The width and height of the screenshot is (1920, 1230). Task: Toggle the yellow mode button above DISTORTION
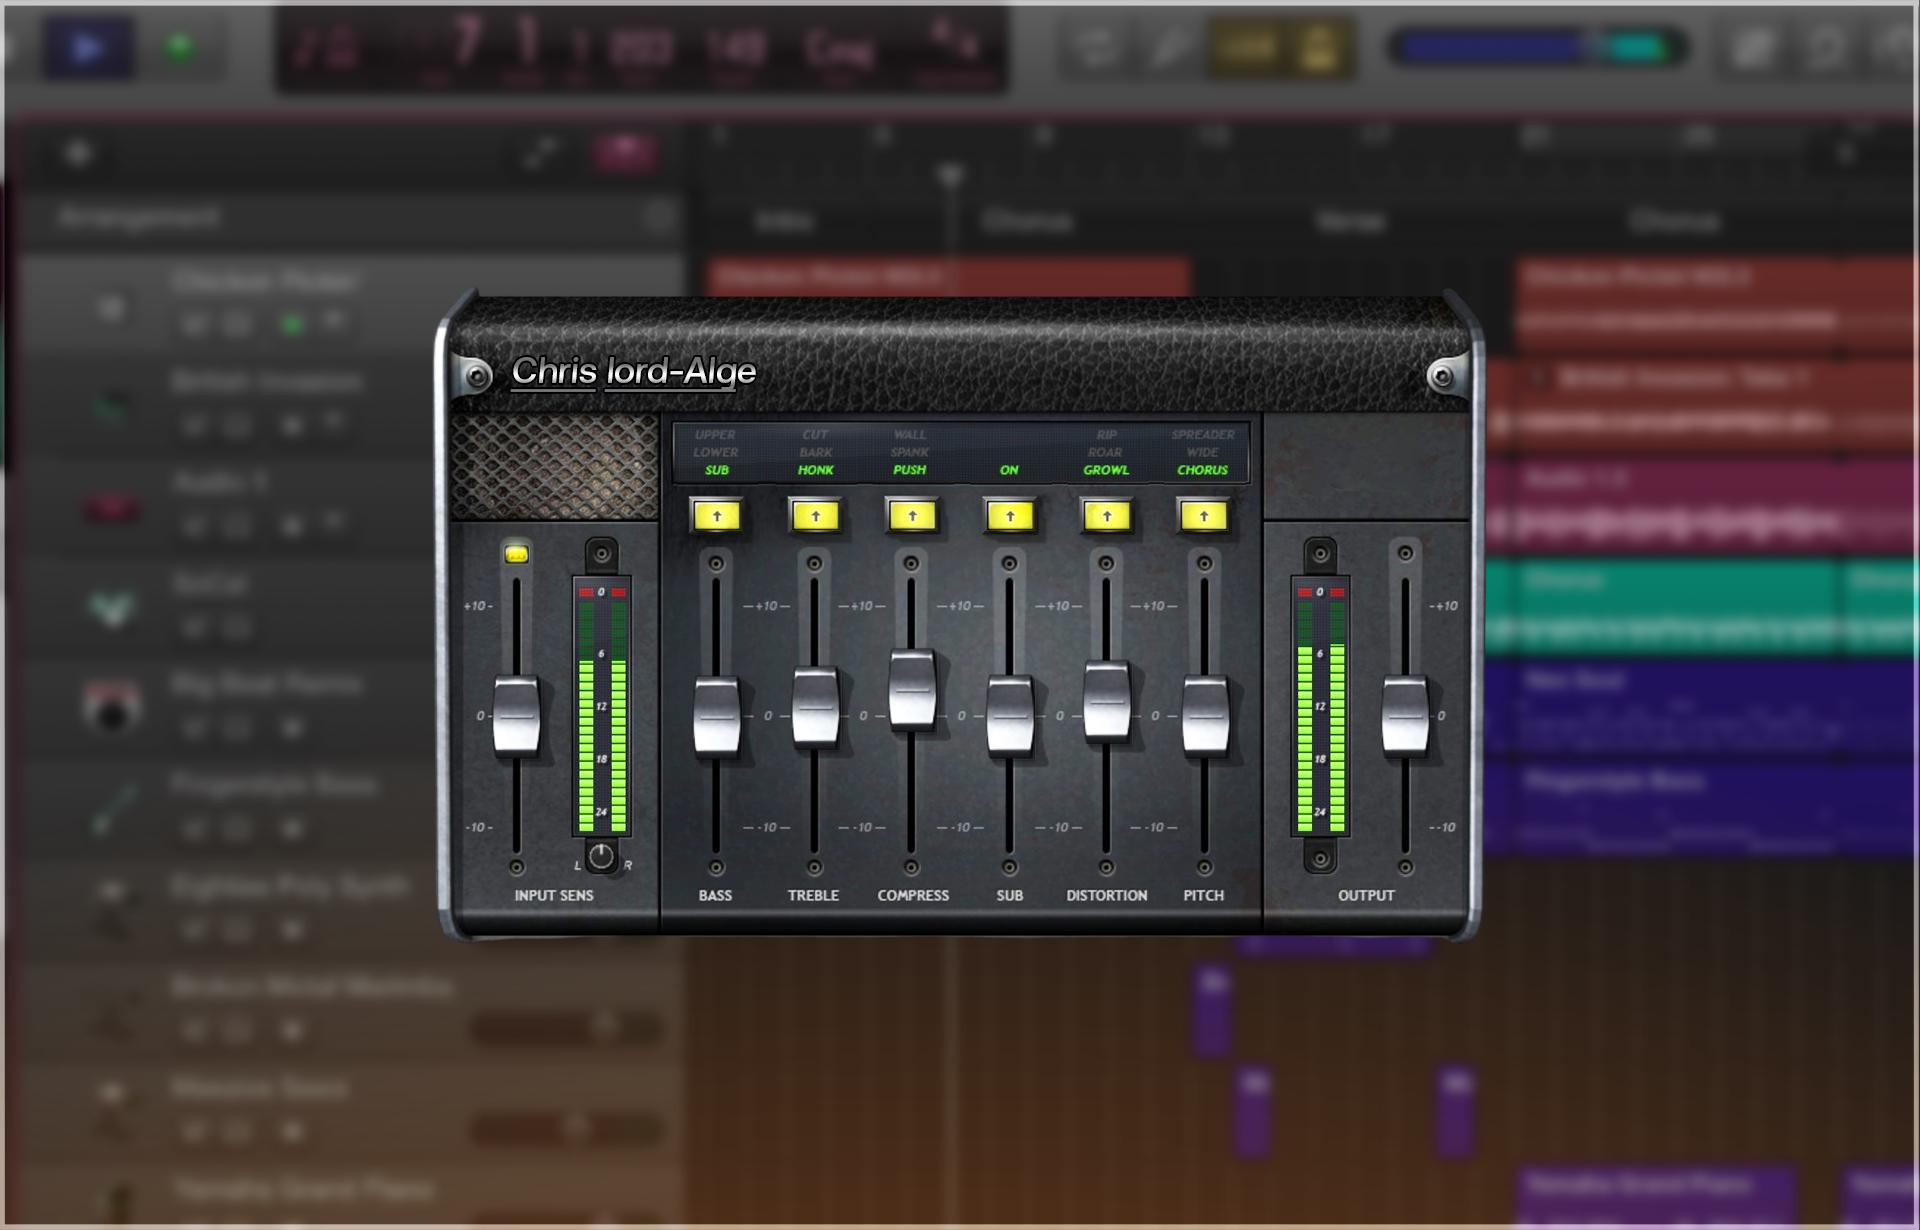[1107, 516]
